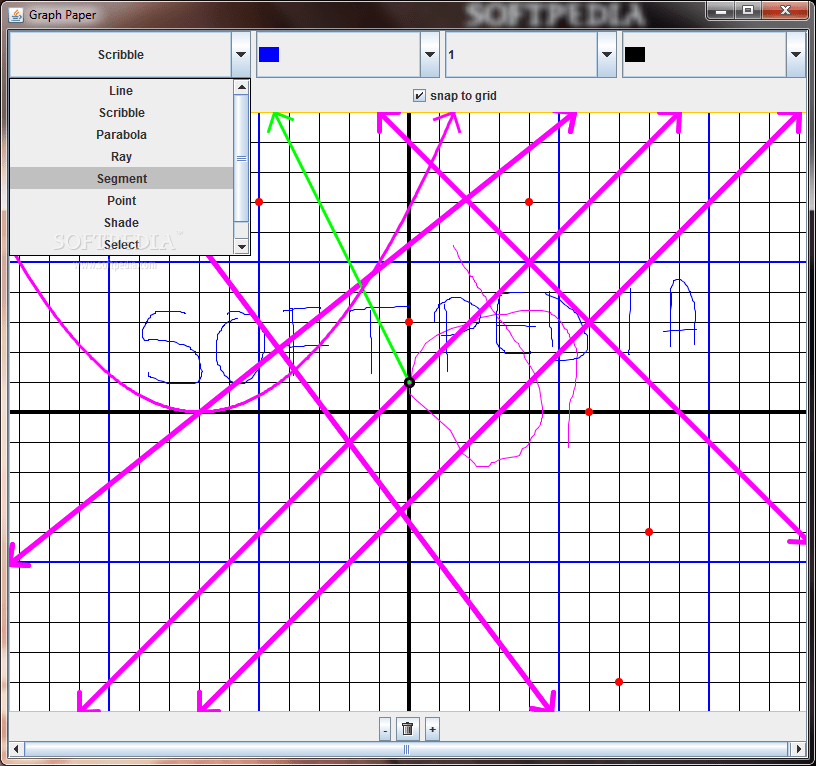This screenshot has width=816, height=766.
Task: Activate the Select tool
Action: click(x=120, y=244)
